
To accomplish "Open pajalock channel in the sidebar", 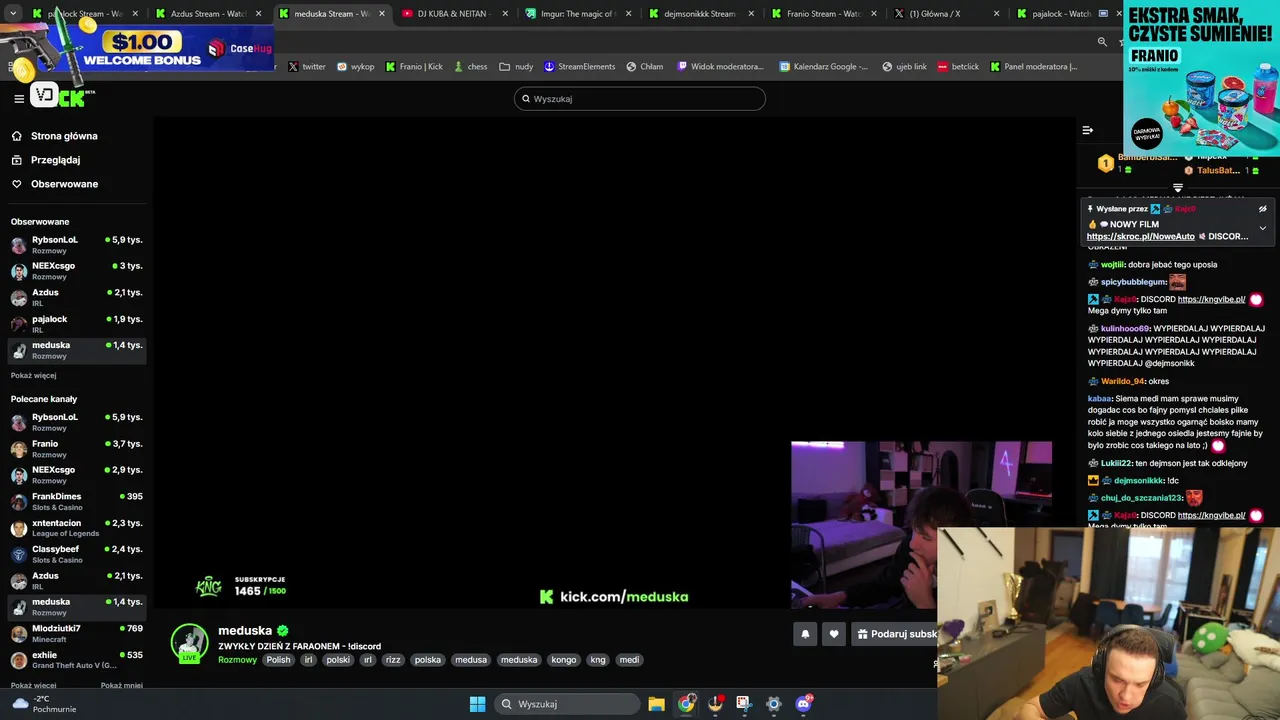I will coord(76,324).
